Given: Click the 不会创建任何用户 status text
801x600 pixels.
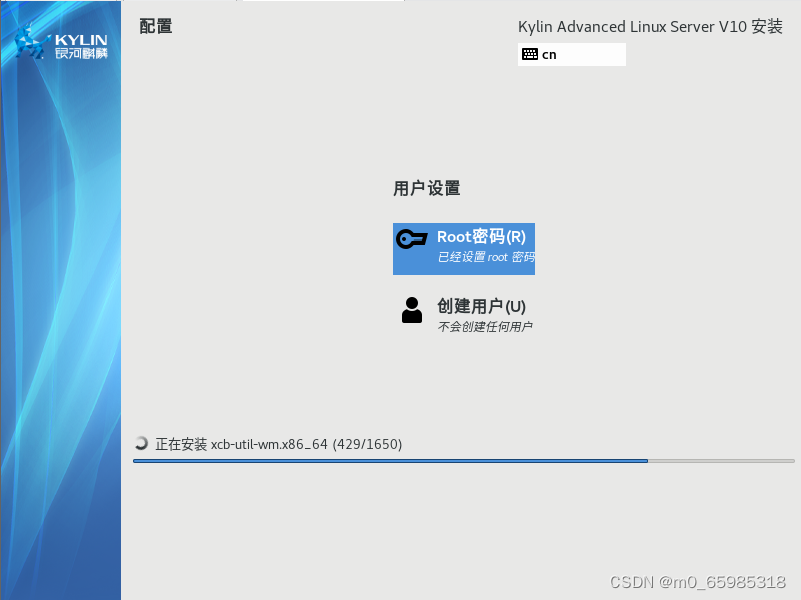Looking at the screenshot, I should [485, 326].
